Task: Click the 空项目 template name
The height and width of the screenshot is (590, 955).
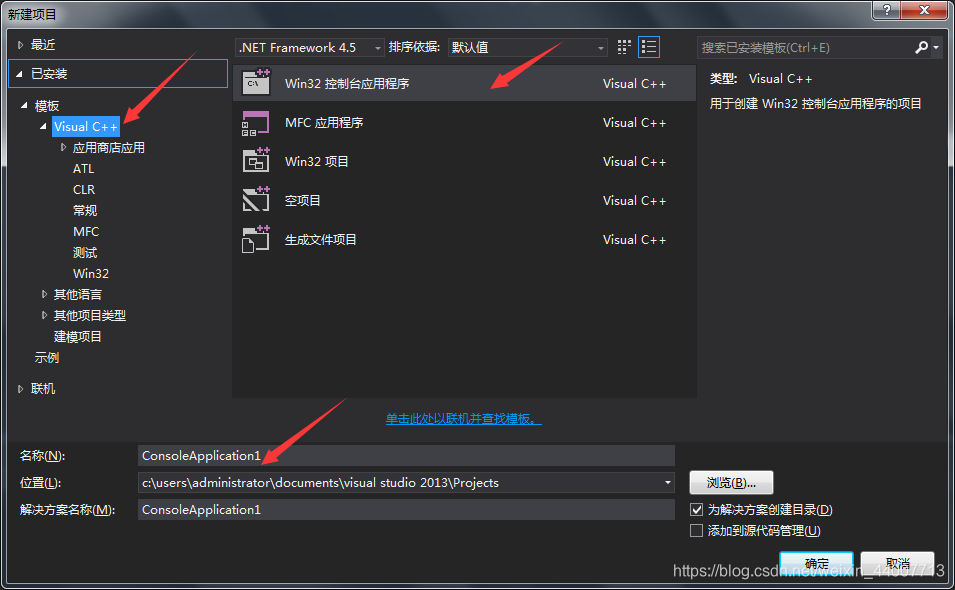Action: [303, 200]
